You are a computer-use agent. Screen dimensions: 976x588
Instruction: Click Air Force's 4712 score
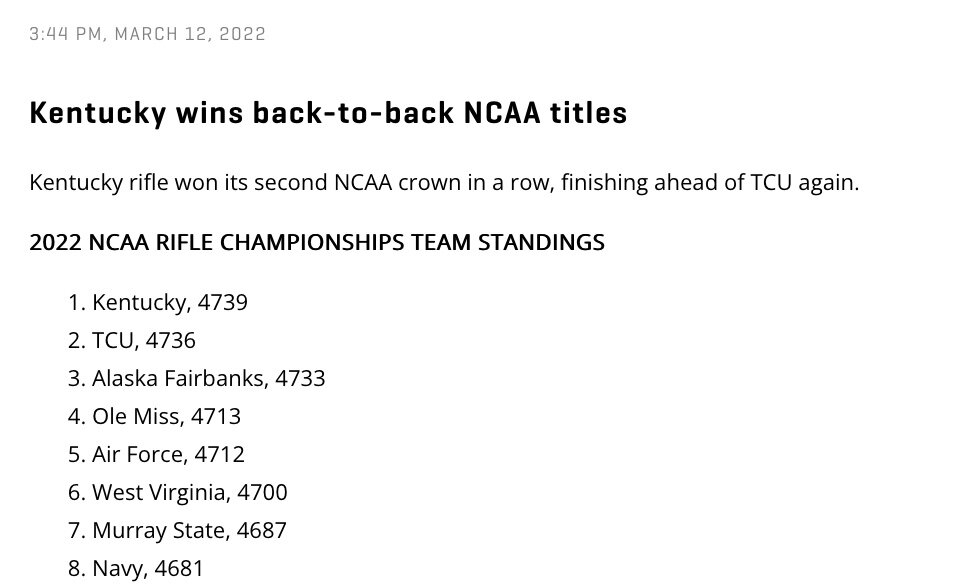pos(219,454)
